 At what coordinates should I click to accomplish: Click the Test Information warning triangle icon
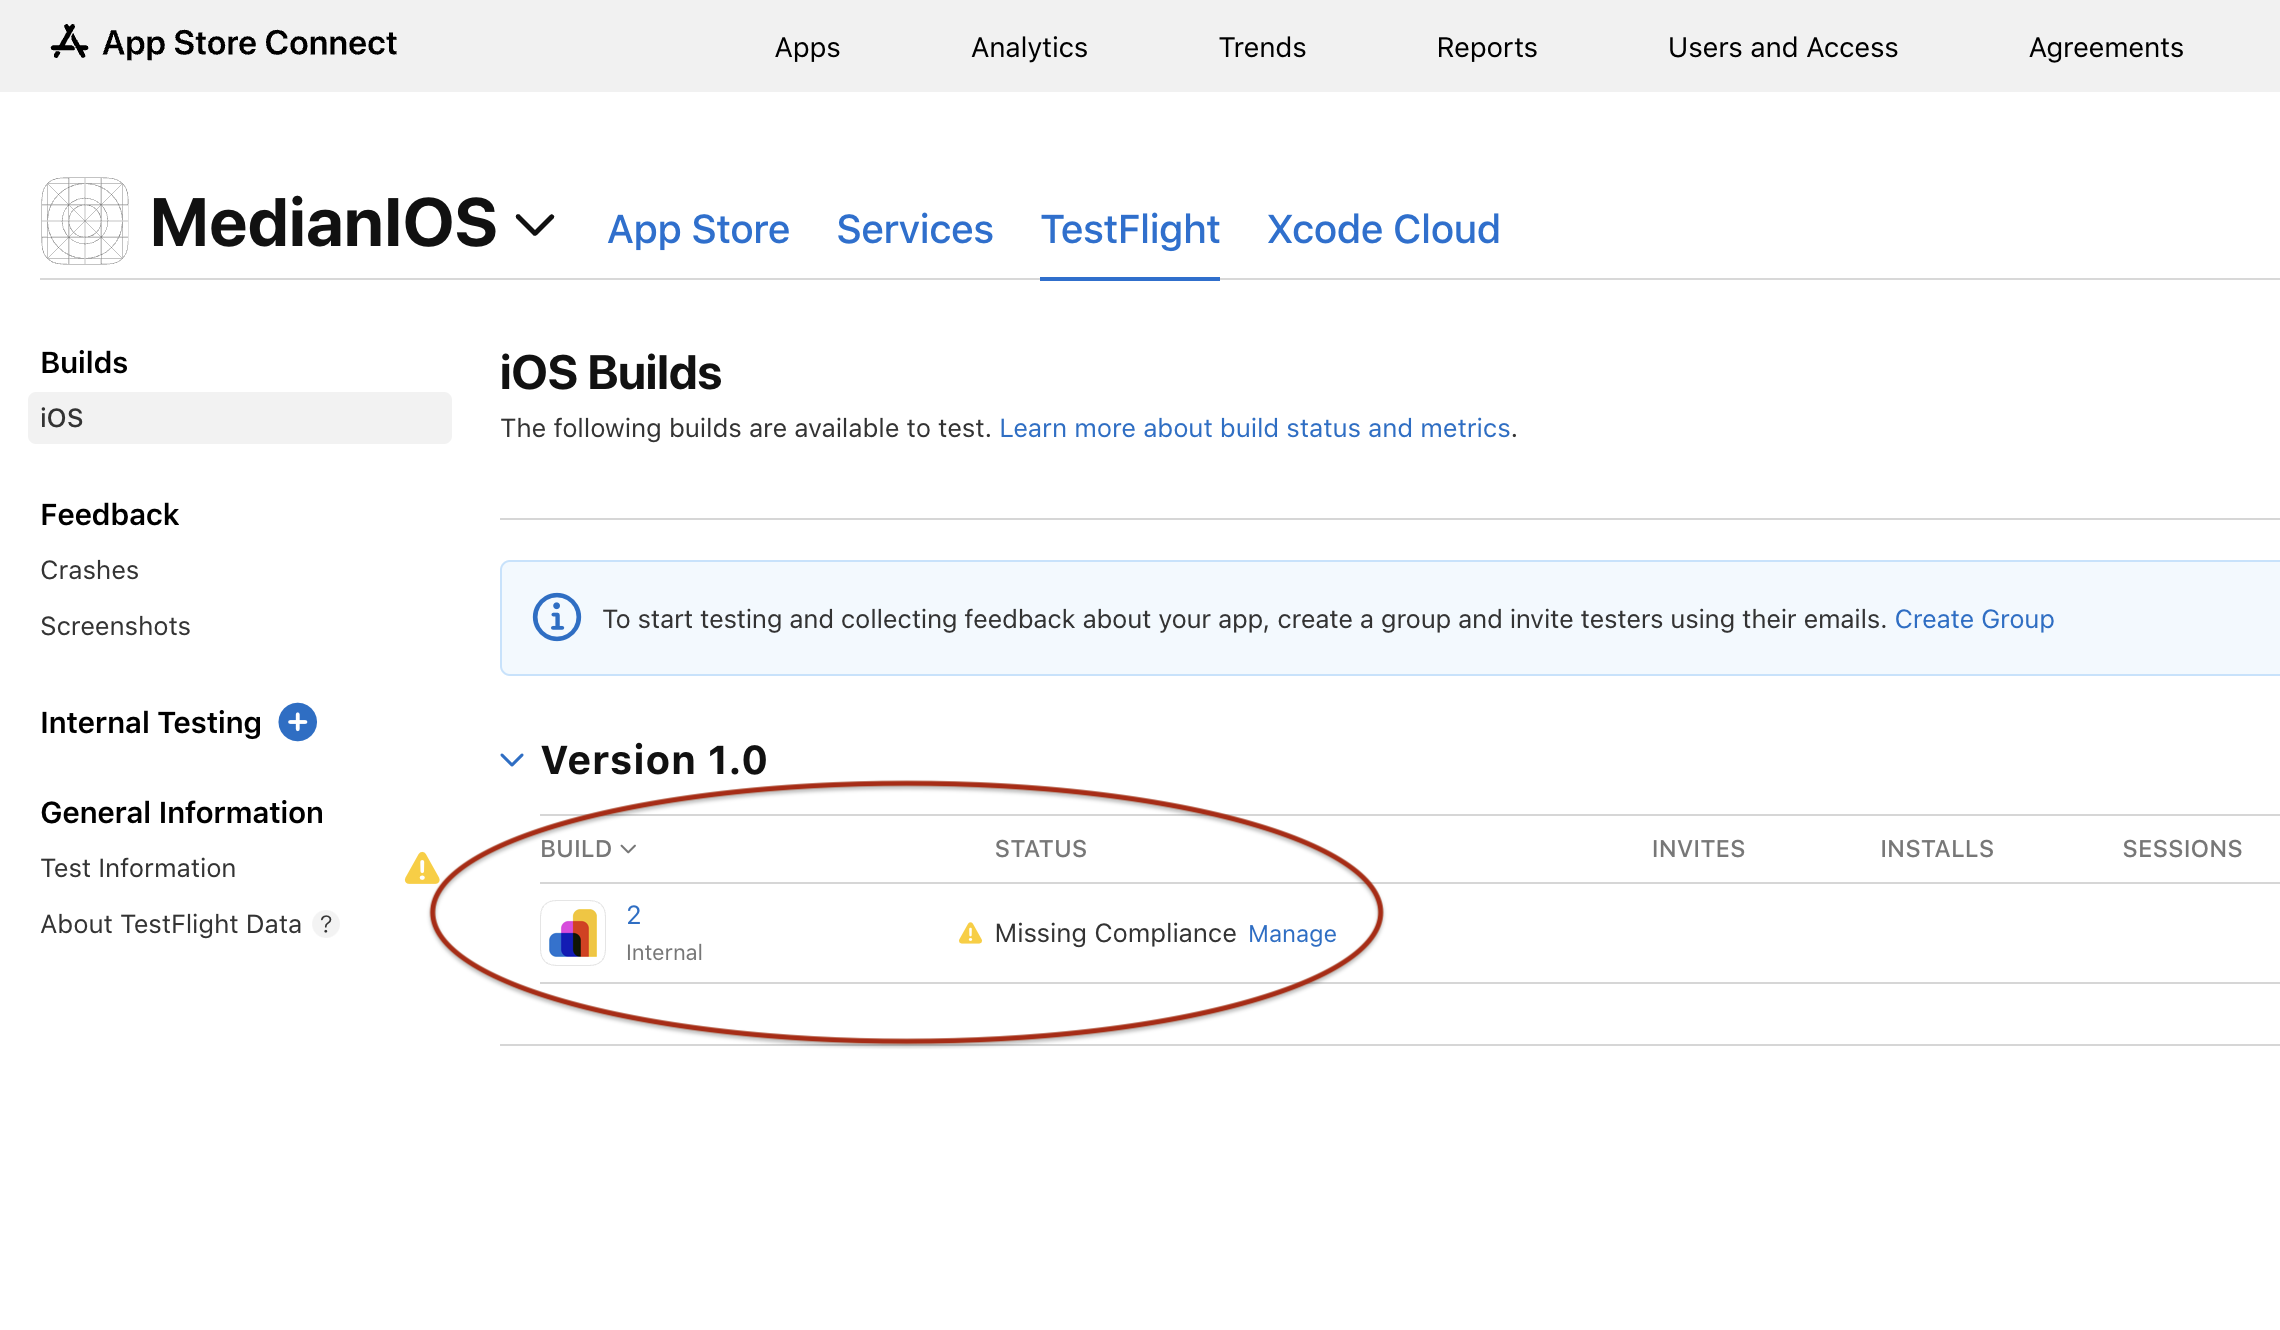pyautogui.click(x=422, y=868)
